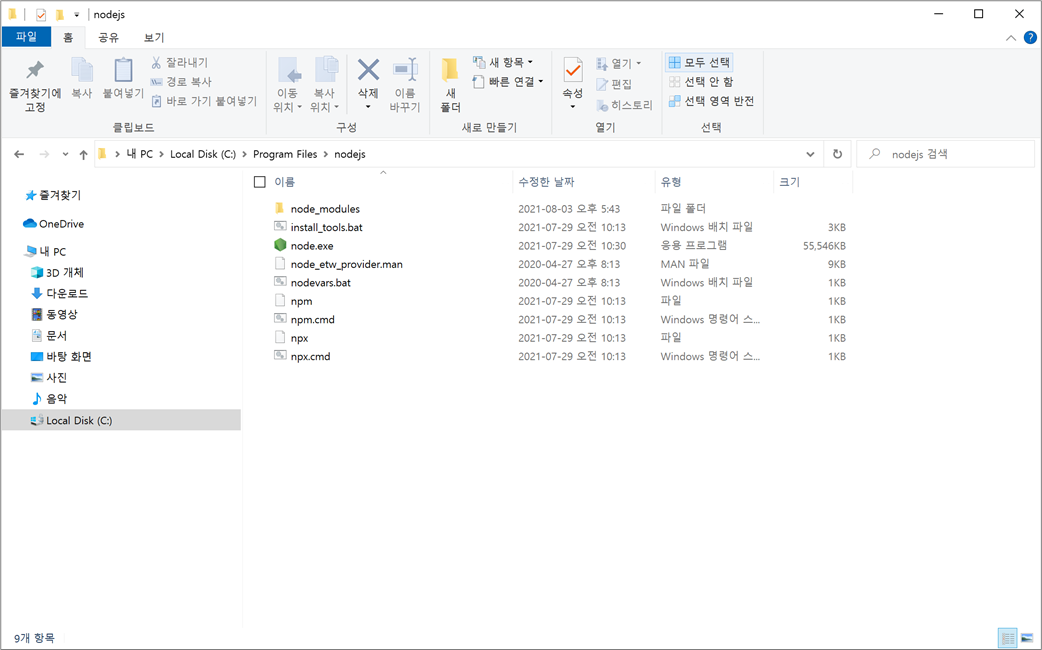The height and width of the screenshot is (650, 1042).
Task: Click Program Files in breadcrumb path
Action: (285, 154)
